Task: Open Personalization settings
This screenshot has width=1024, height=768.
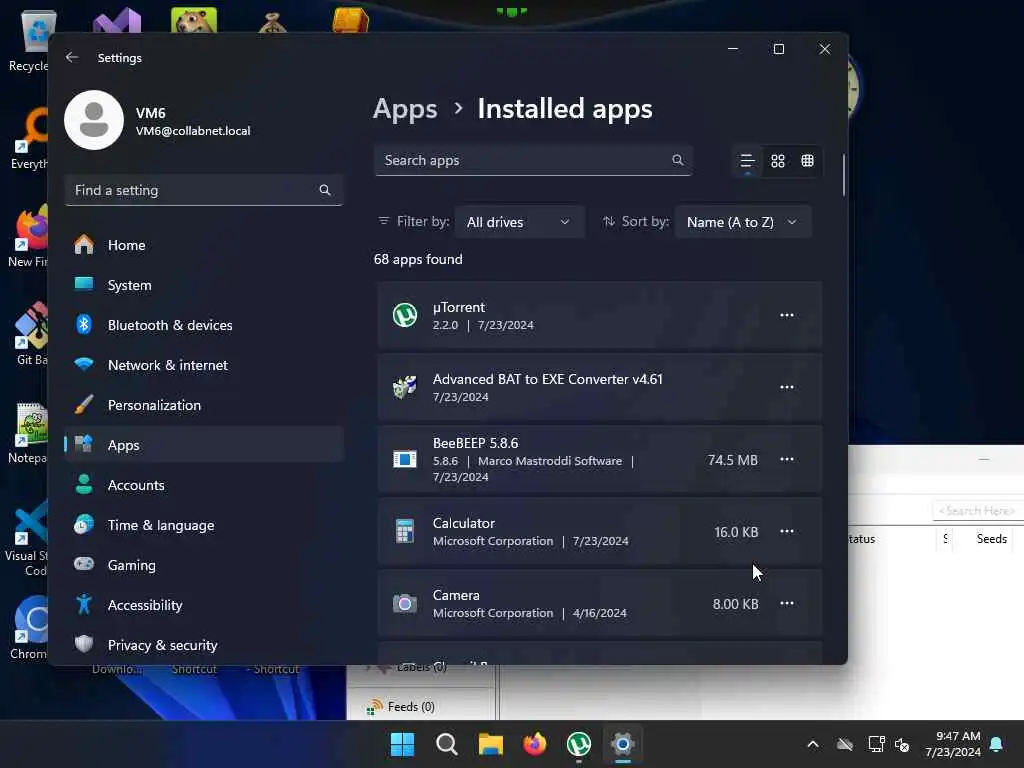Action: (x=204, y=405)
